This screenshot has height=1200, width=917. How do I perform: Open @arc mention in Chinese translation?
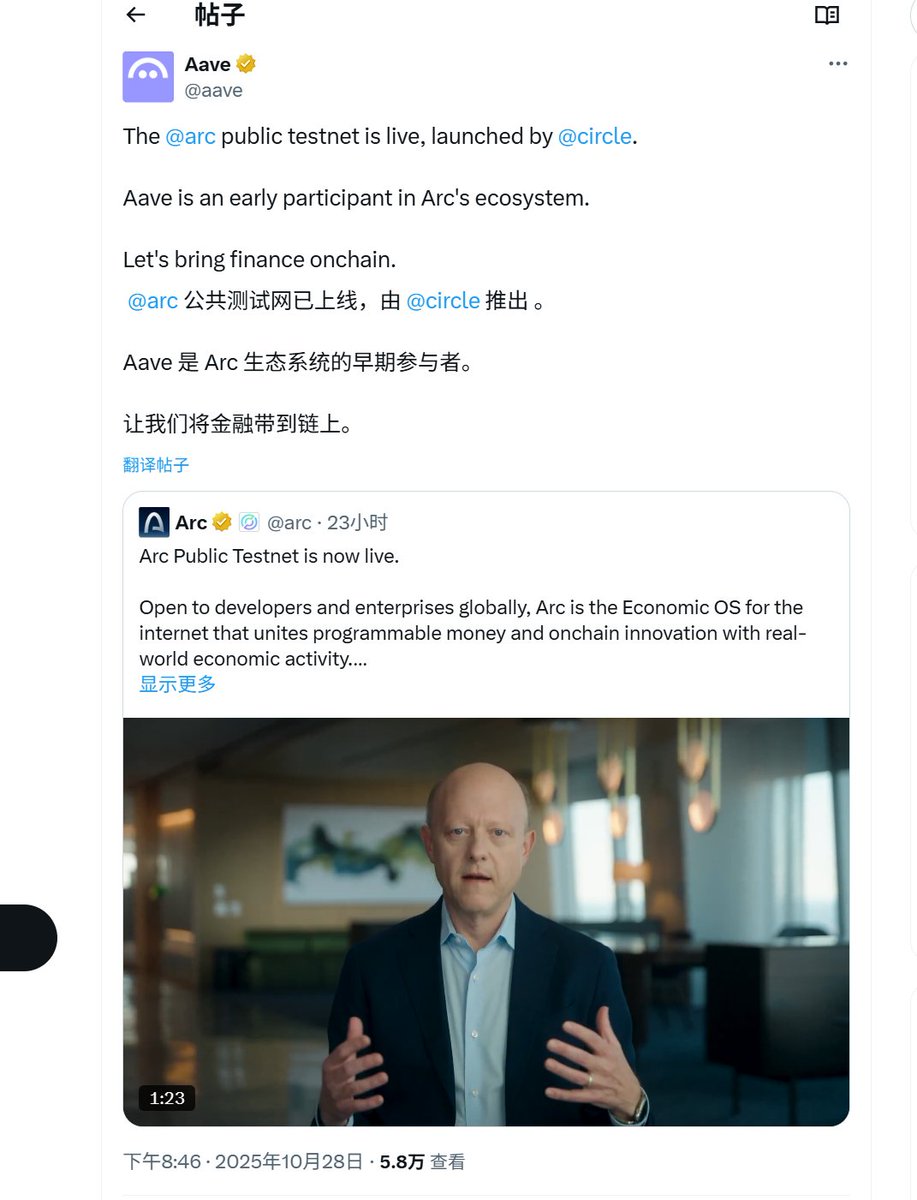(x=153, y=301)
